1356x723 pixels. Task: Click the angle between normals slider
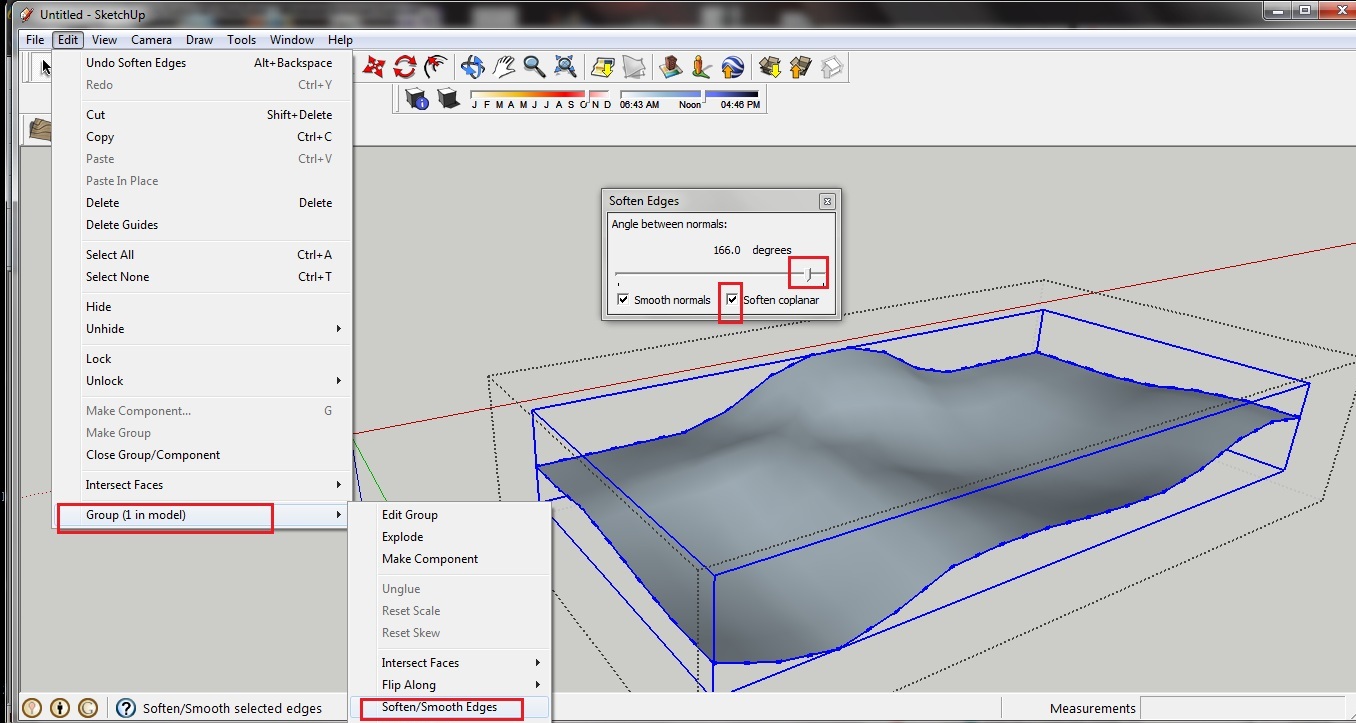(x=809, y=274)
